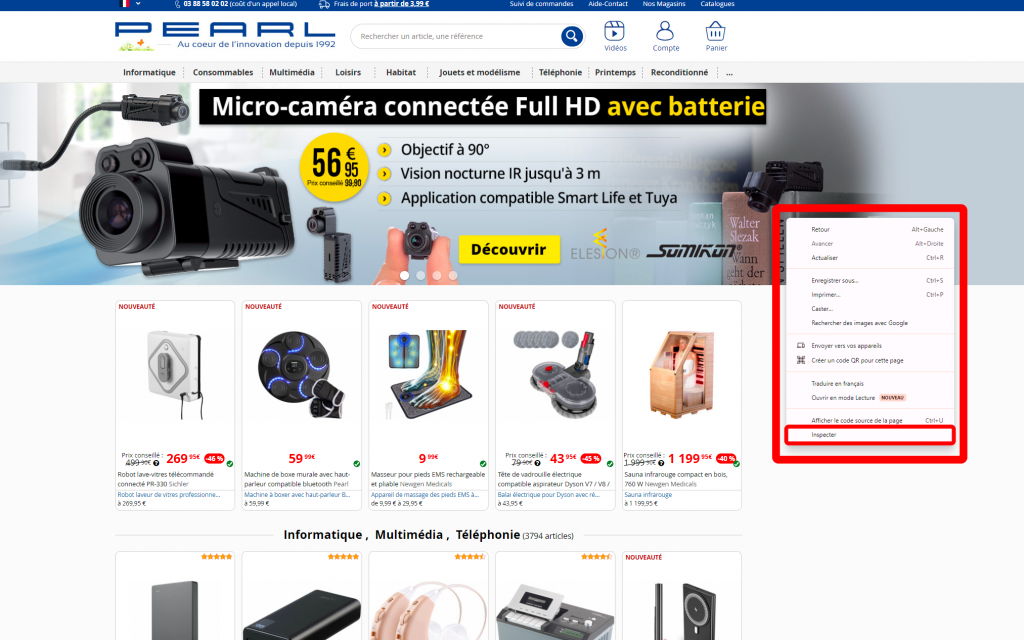Open the Robot laveur de vitres professionne... link
Screen dimensions: 1024x640
point(168,495)
